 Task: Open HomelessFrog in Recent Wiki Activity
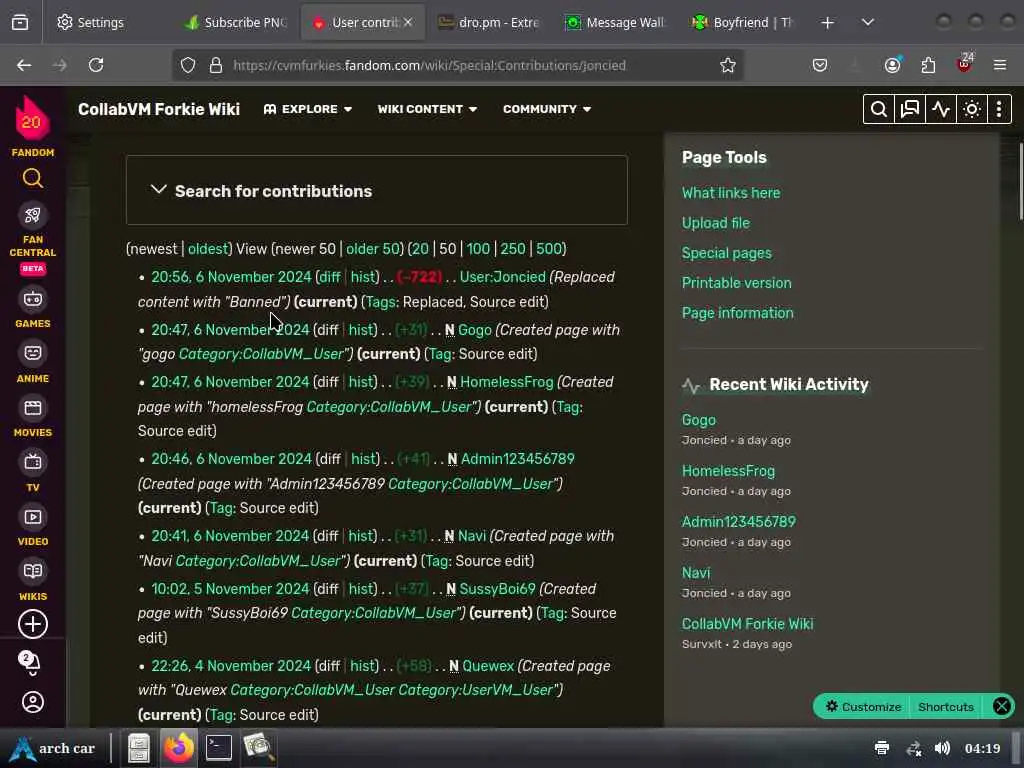pyautogui.click(x=728, y=471)
